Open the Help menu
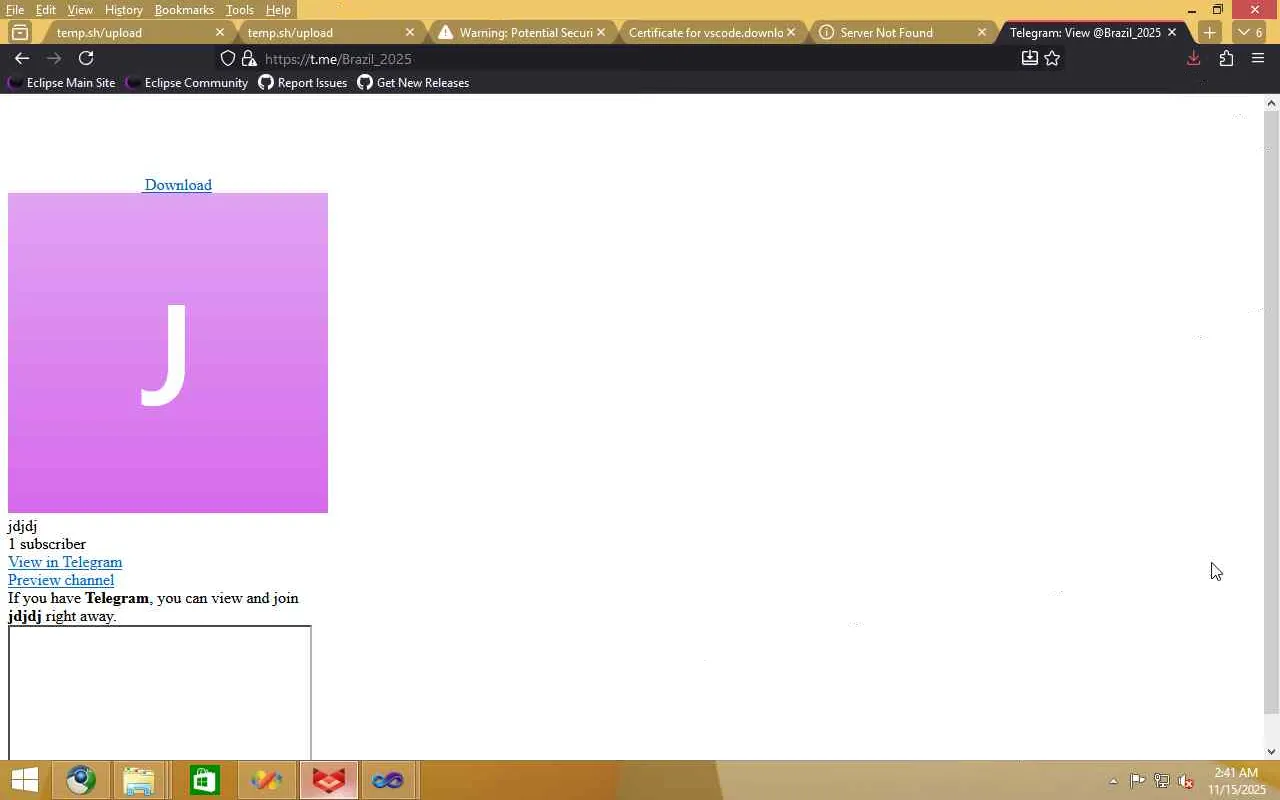 (x=278, y=10)
